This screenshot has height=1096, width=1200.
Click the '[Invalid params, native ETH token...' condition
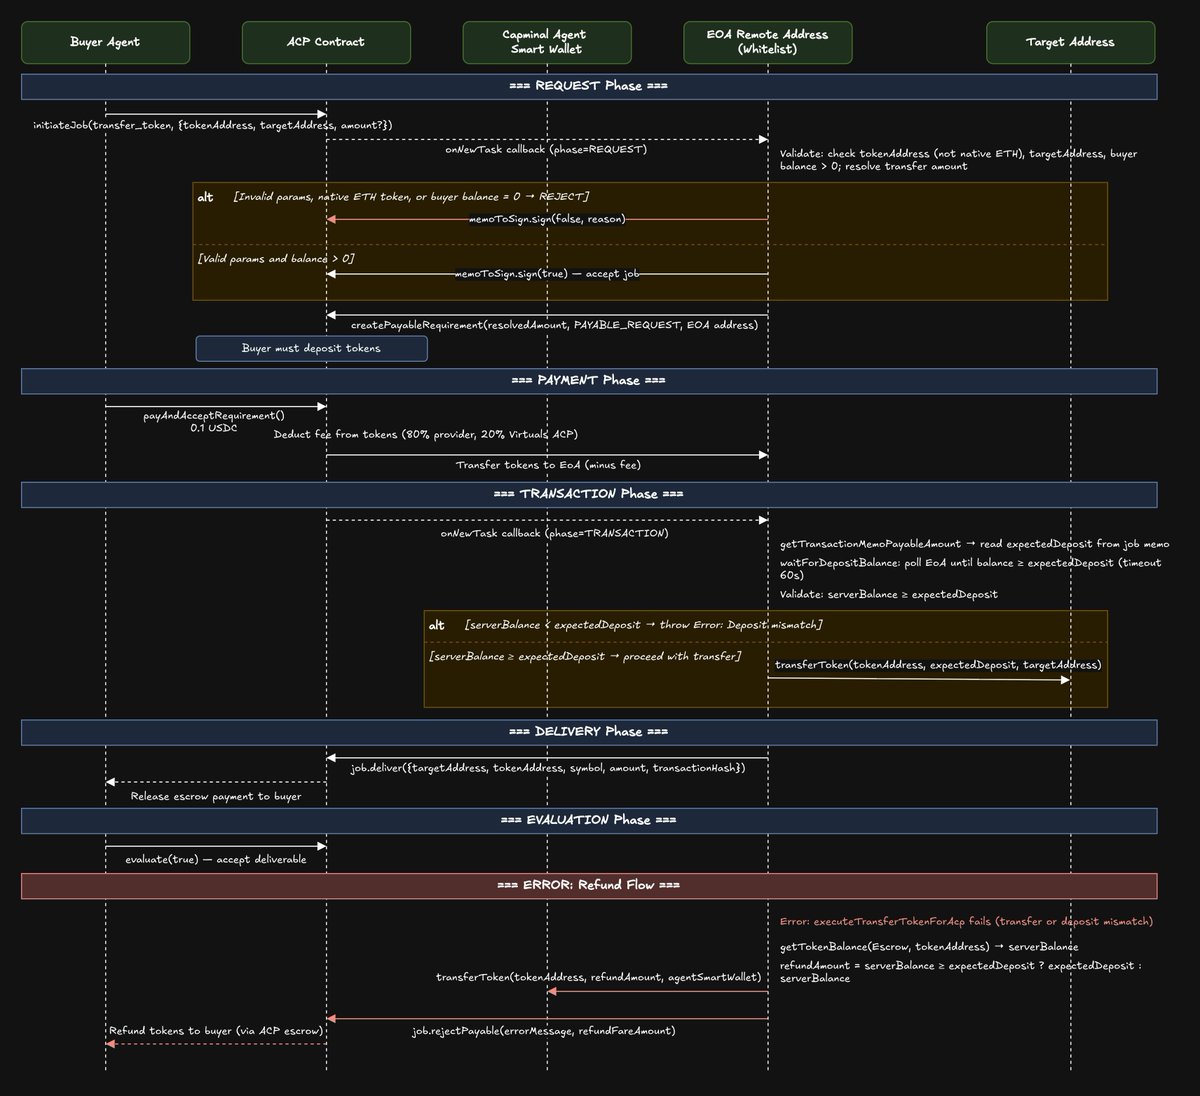click(x=411, y=197)
